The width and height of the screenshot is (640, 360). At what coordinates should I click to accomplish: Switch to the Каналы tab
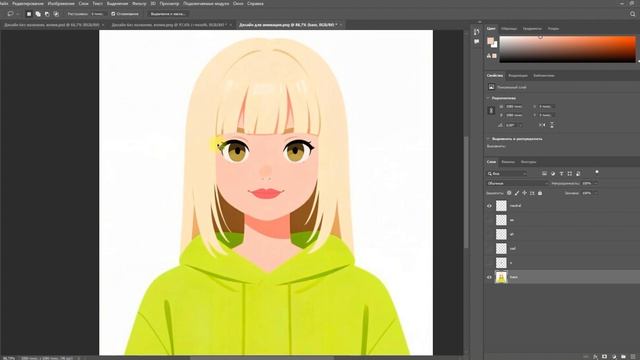pyautogui.click(x=508, y=162)
